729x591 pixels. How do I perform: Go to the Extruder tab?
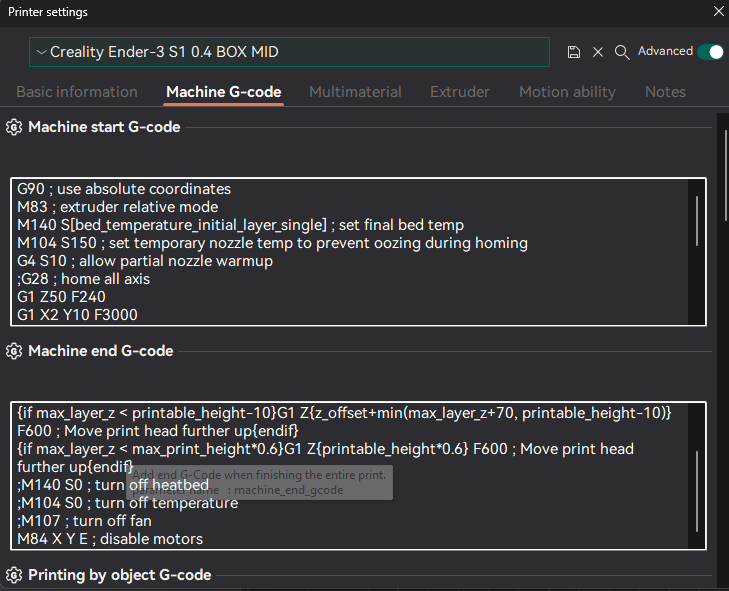[460, 92]
